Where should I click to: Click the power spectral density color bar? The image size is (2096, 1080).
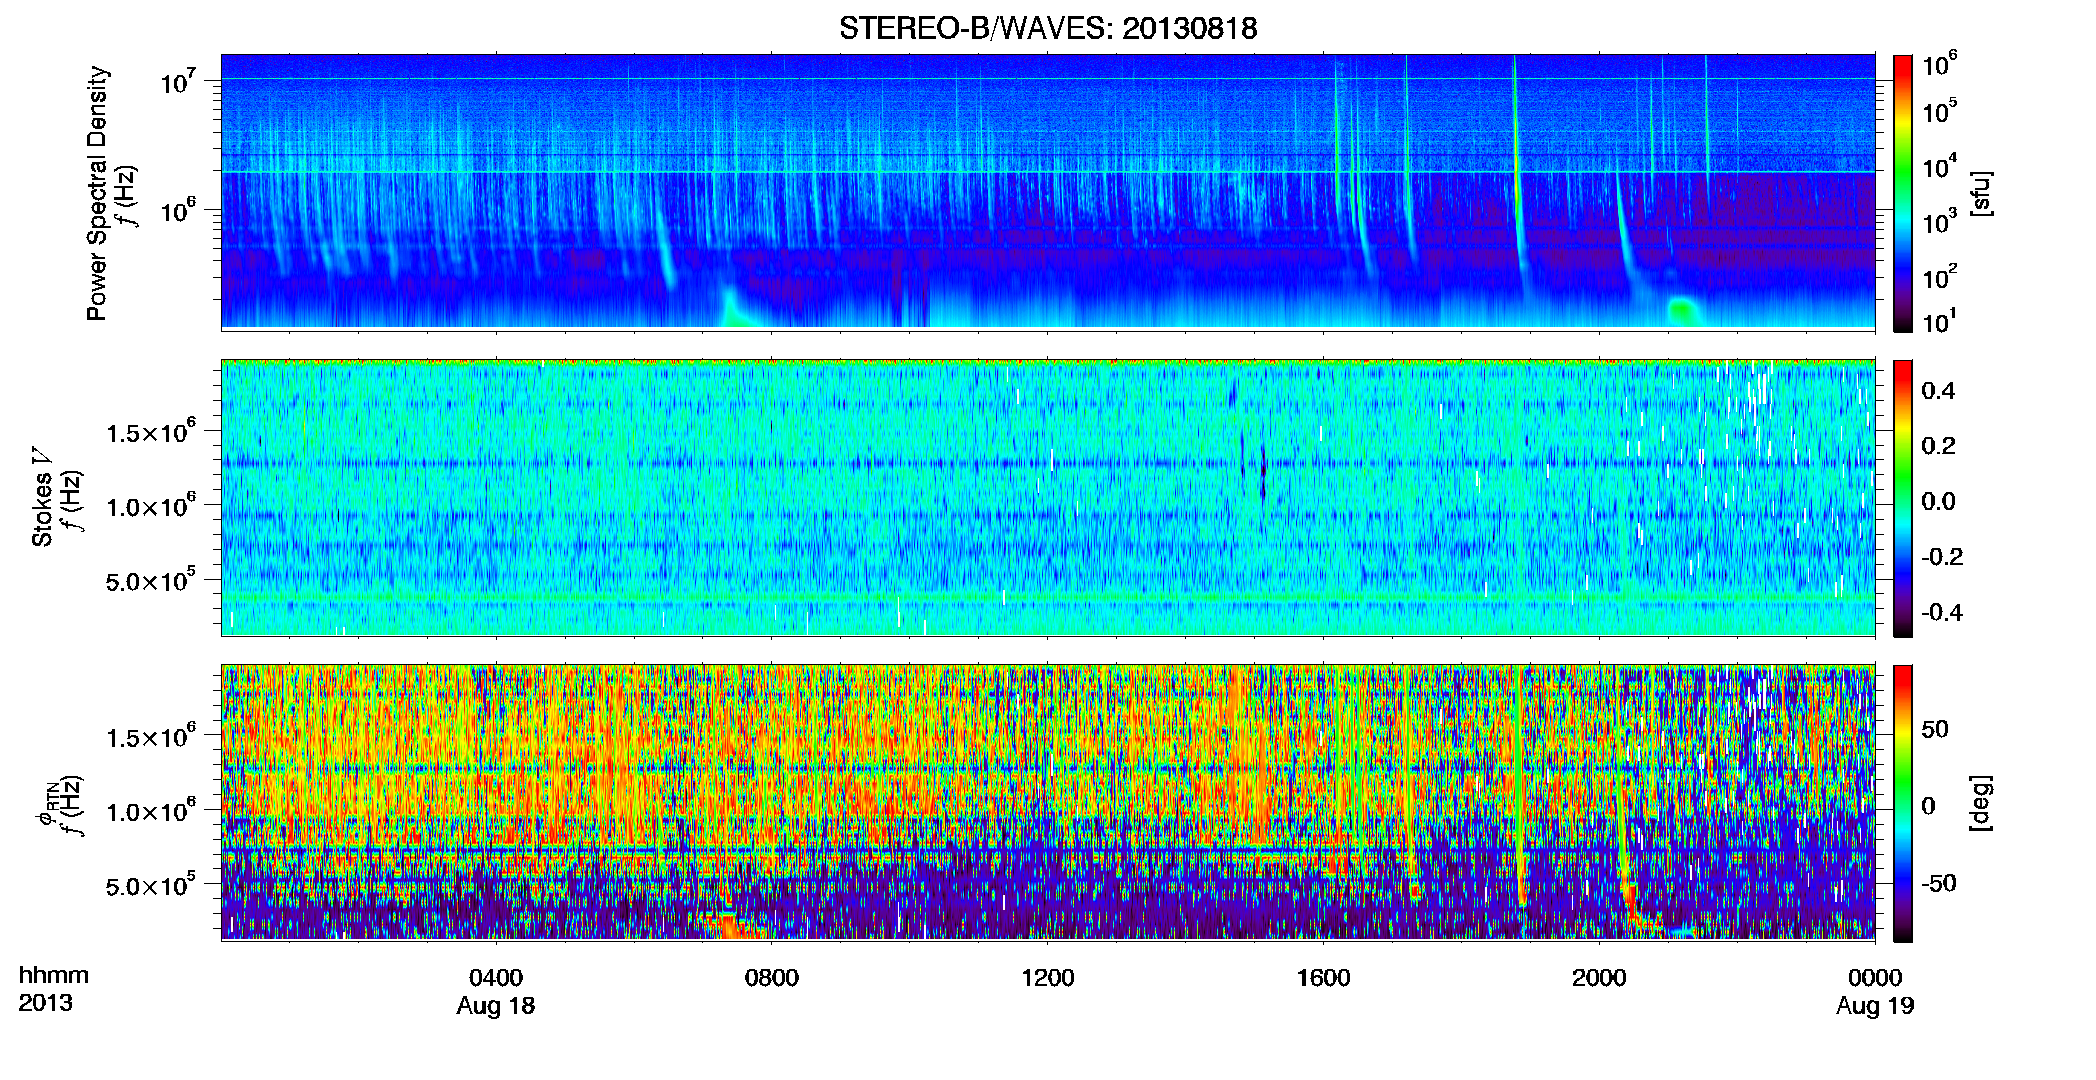tap(1903, 193)
